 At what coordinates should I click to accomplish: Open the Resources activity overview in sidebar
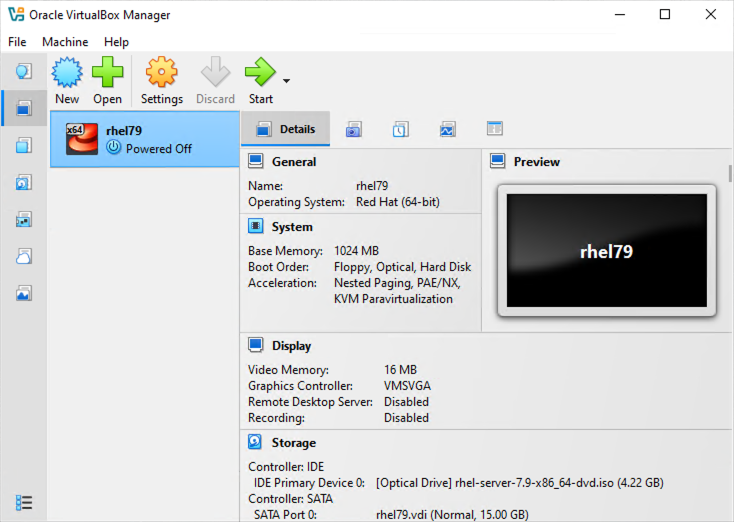[23, 294]
